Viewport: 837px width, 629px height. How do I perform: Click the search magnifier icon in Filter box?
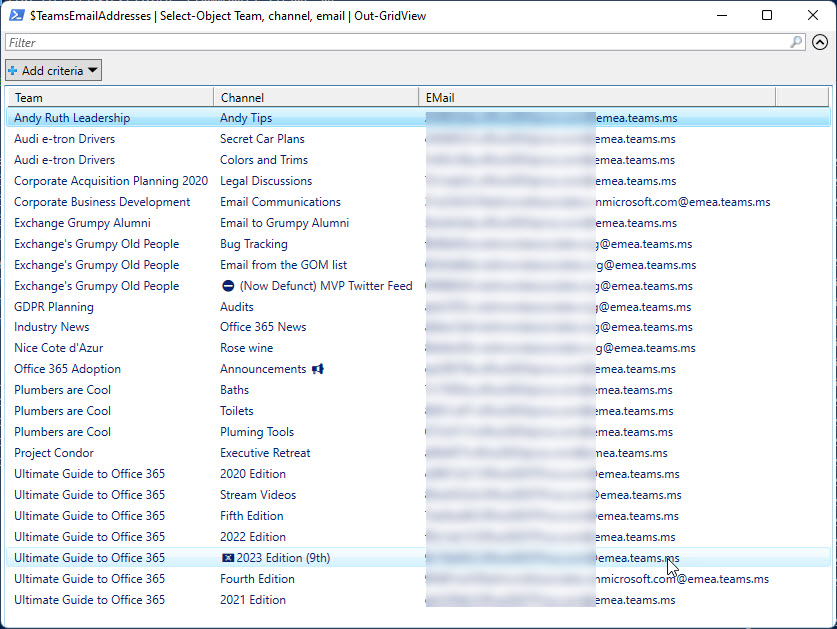pos(796,43)
